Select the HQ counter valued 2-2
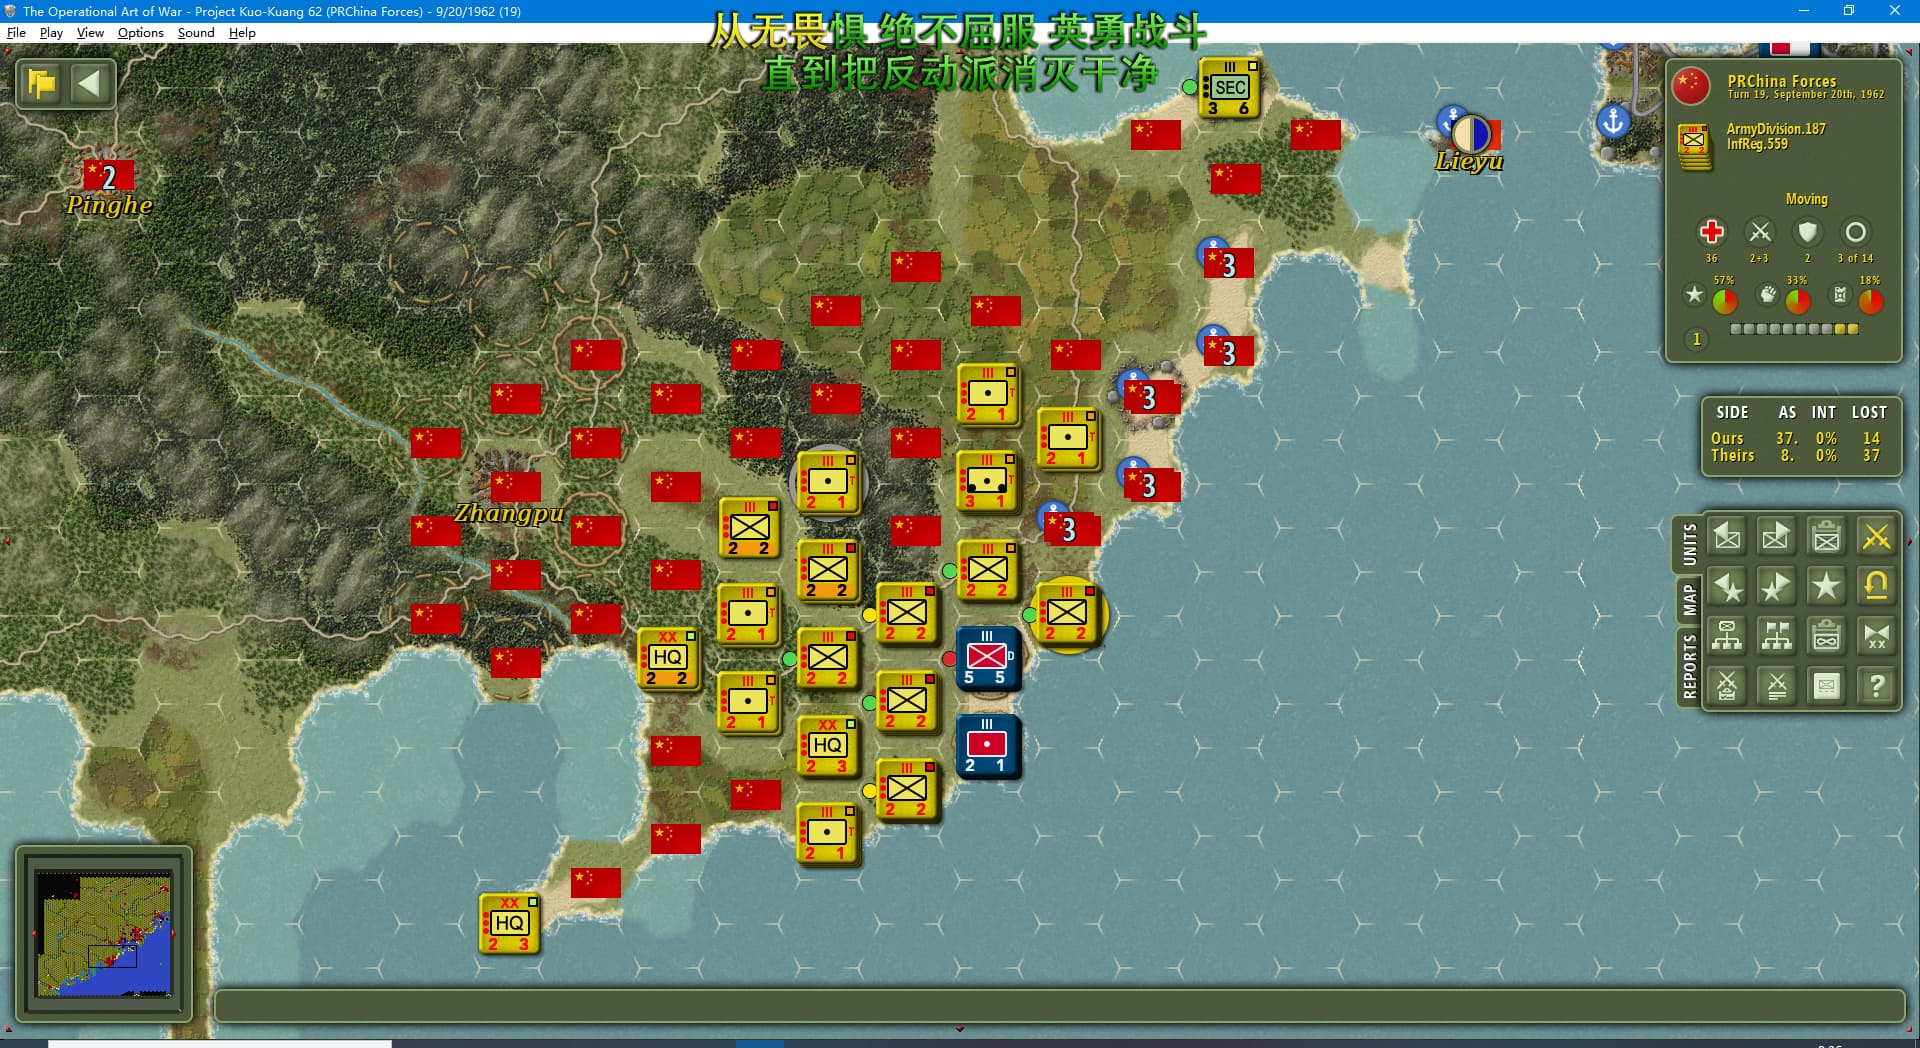The width and height of the screenshot is (1920, 1048). pos(668,658)
